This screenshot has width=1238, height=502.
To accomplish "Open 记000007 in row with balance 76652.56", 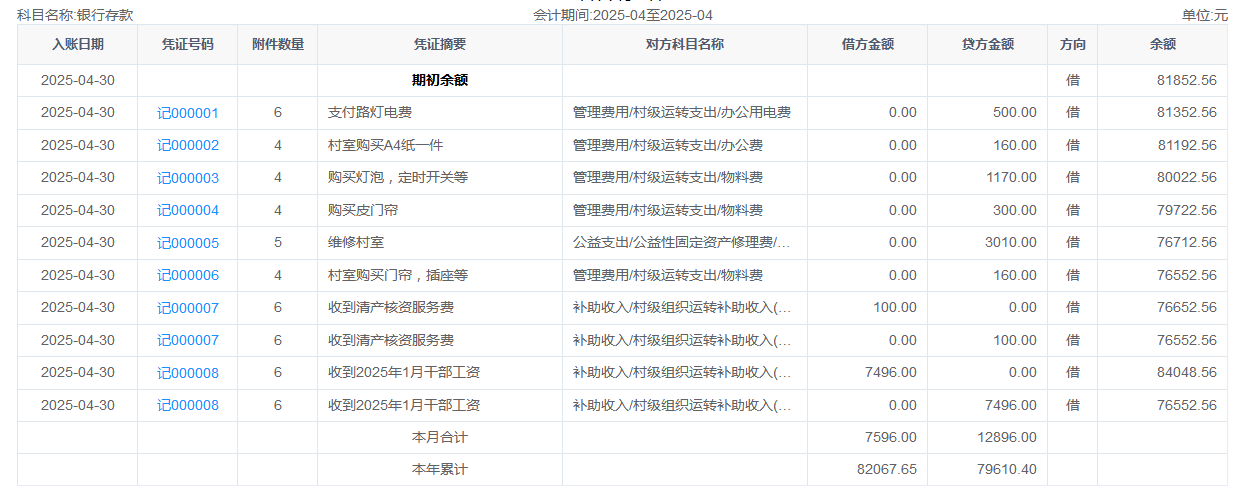I will coord(187,308).
